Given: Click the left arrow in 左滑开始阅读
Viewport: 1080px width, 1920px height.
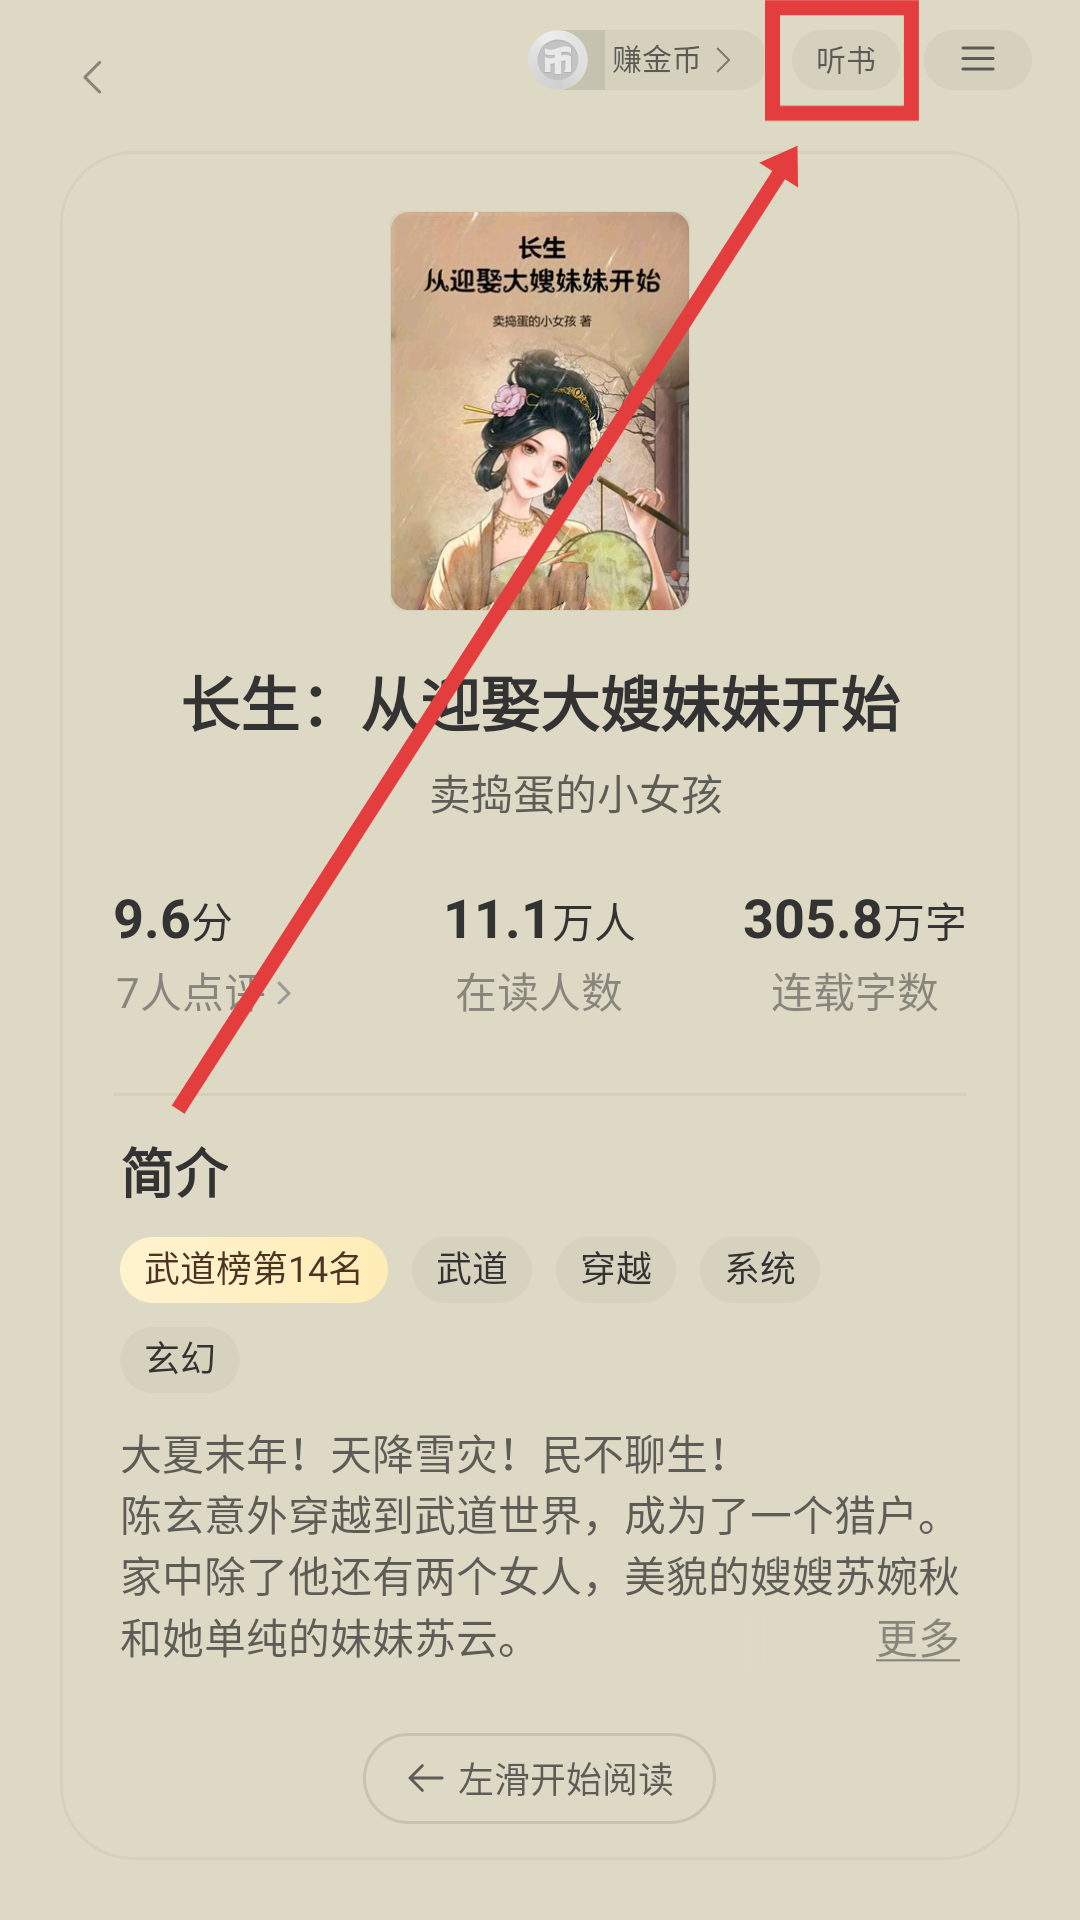Looking at the screenshot, I should (x=426, y=1778).
